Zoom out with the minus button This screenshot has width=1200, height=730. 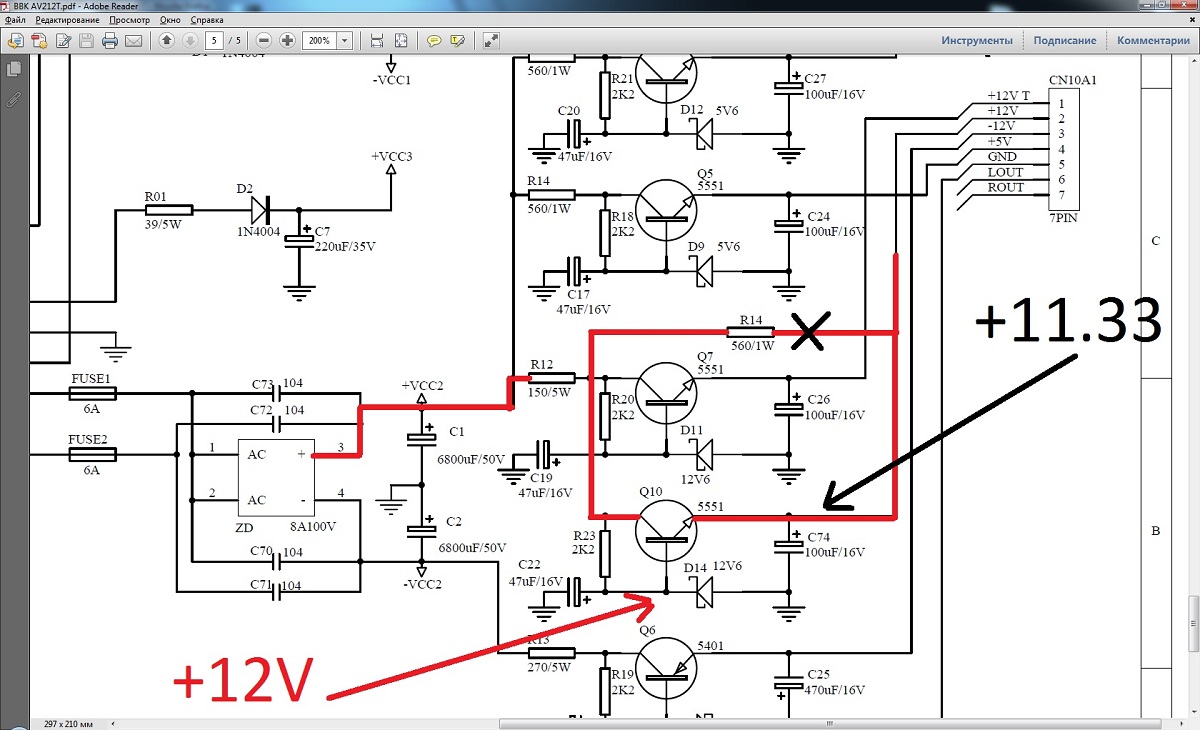pos(264,41)
